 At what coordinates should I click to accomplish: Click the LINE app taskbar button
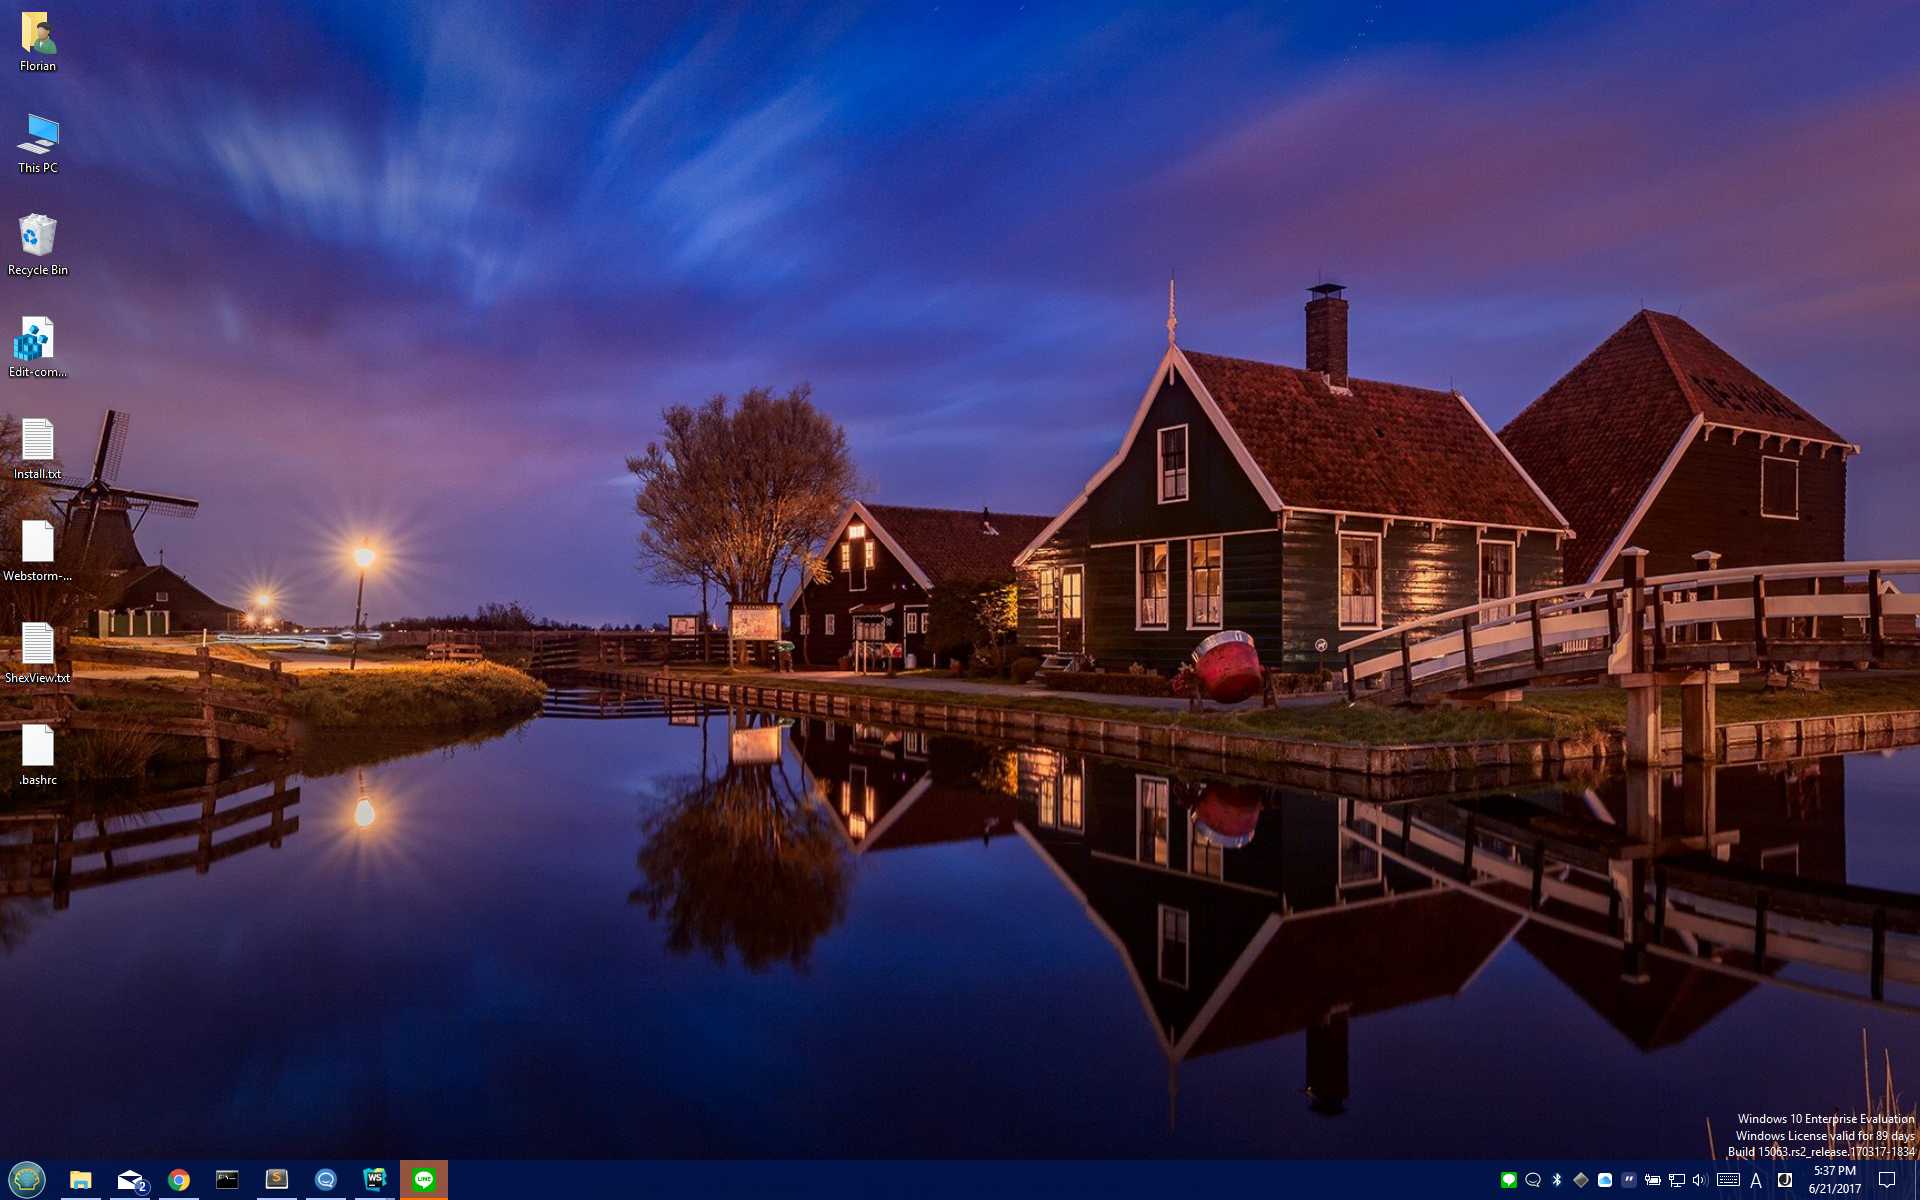423,1180
